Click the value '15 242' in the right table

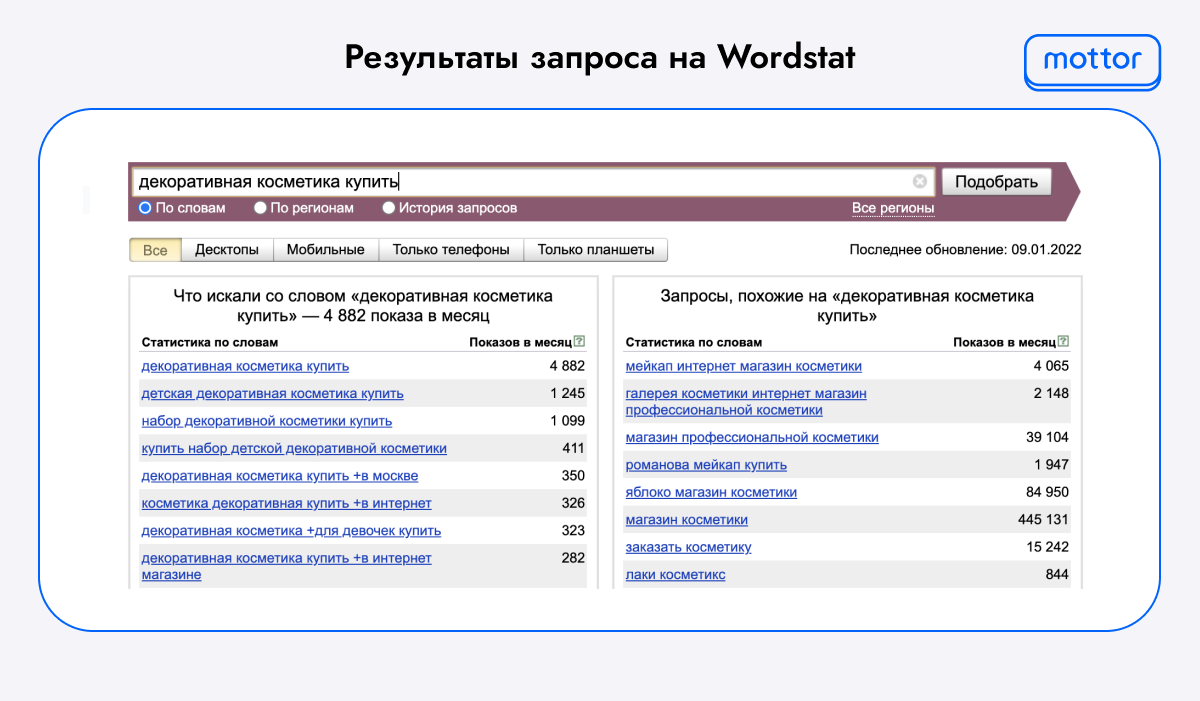[1047, 547]
